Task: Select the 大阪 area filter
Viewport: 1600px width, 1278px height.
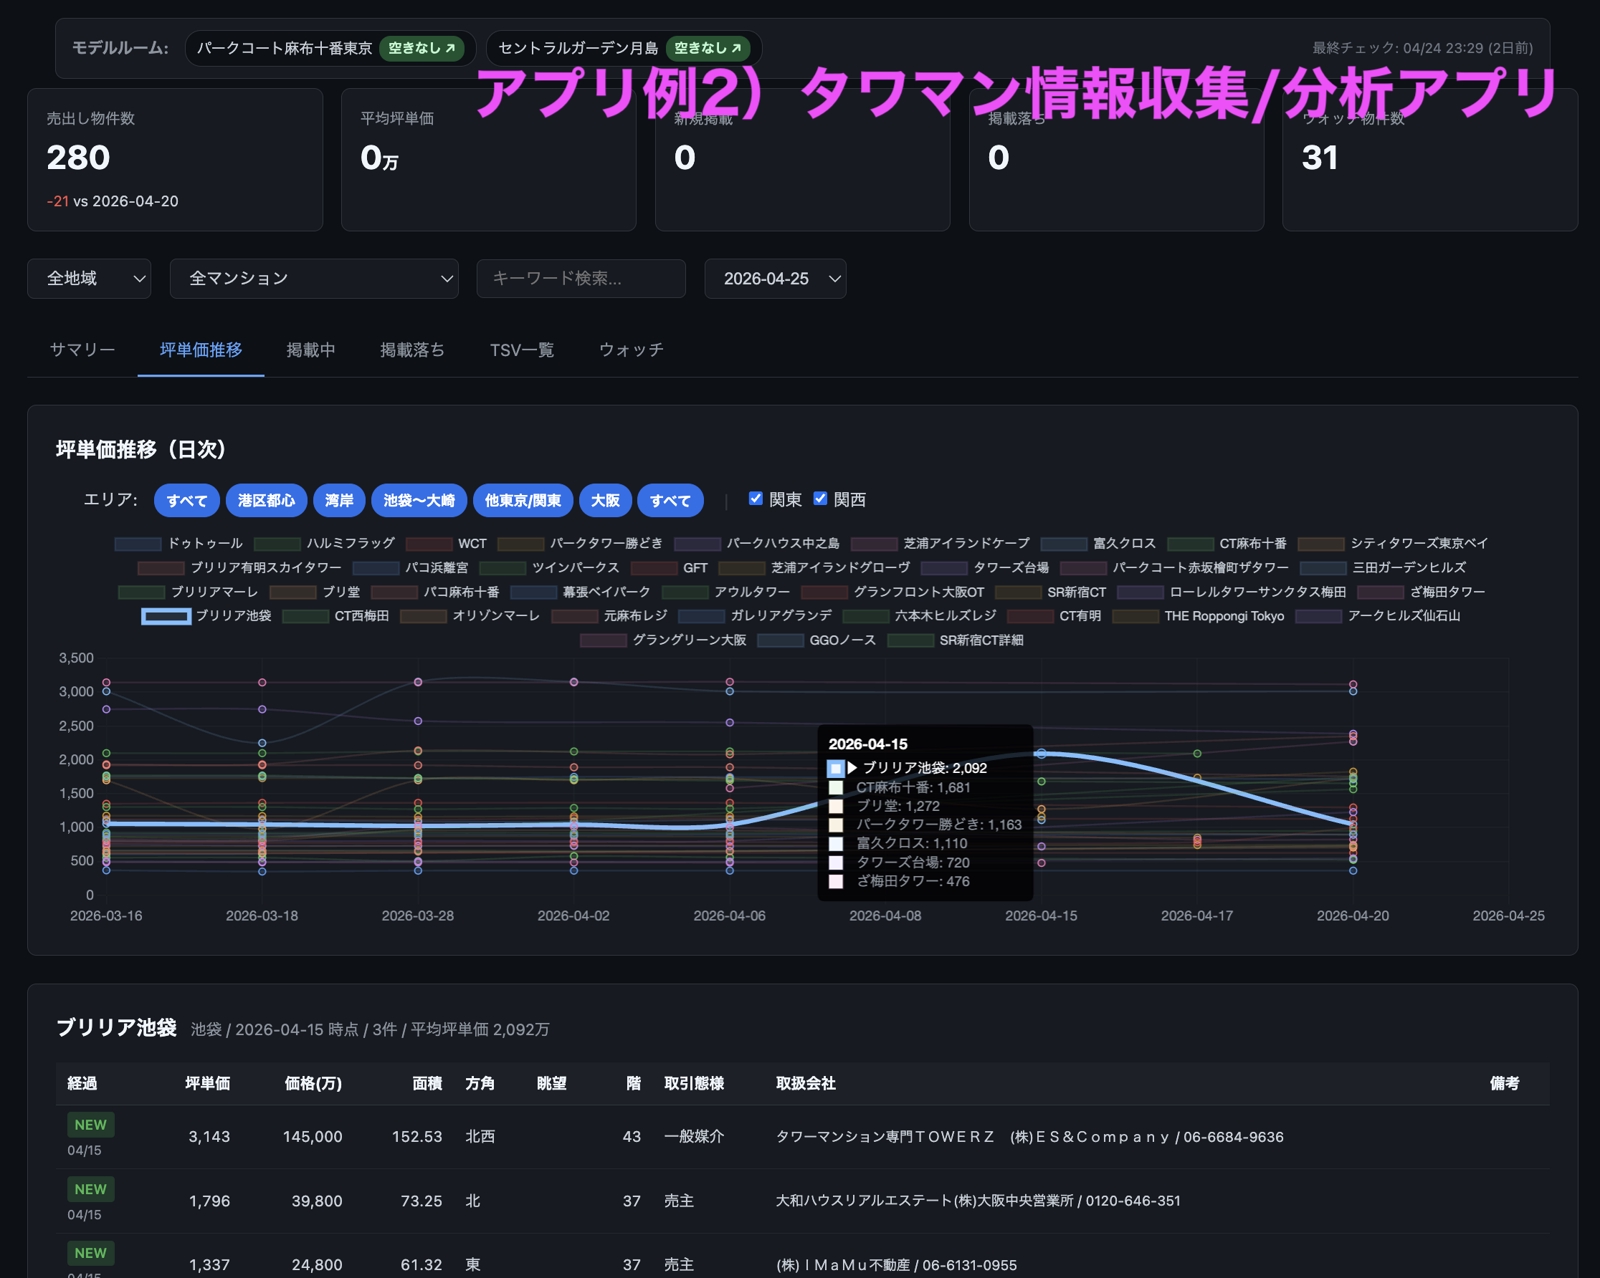Action: click(x=606, y=500)
